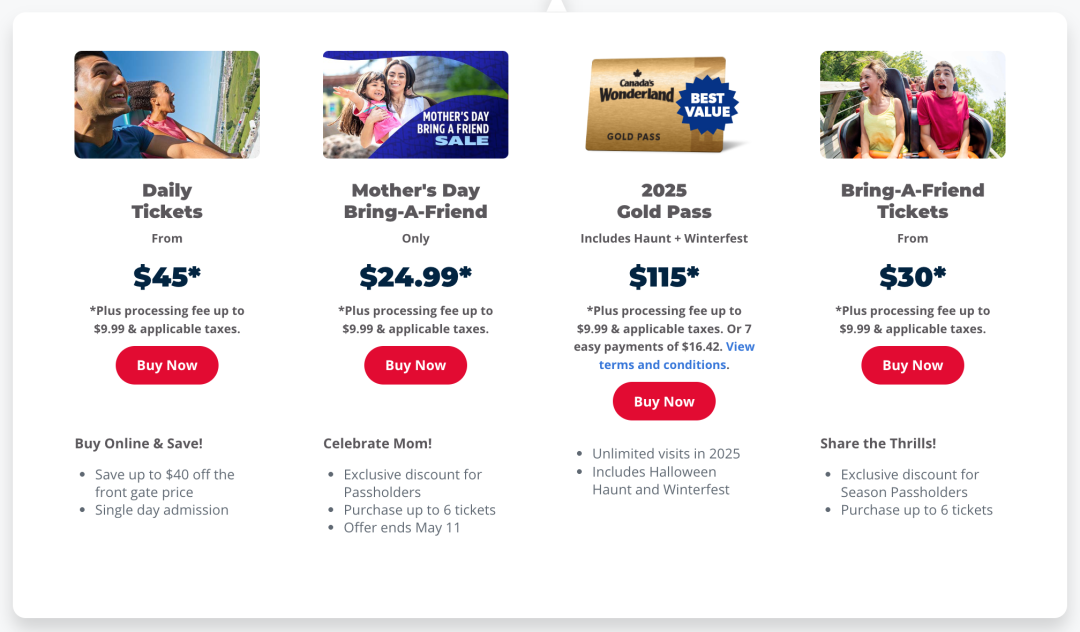Click the Best Value badge on Gold Pass

click(x=707, y=105)
